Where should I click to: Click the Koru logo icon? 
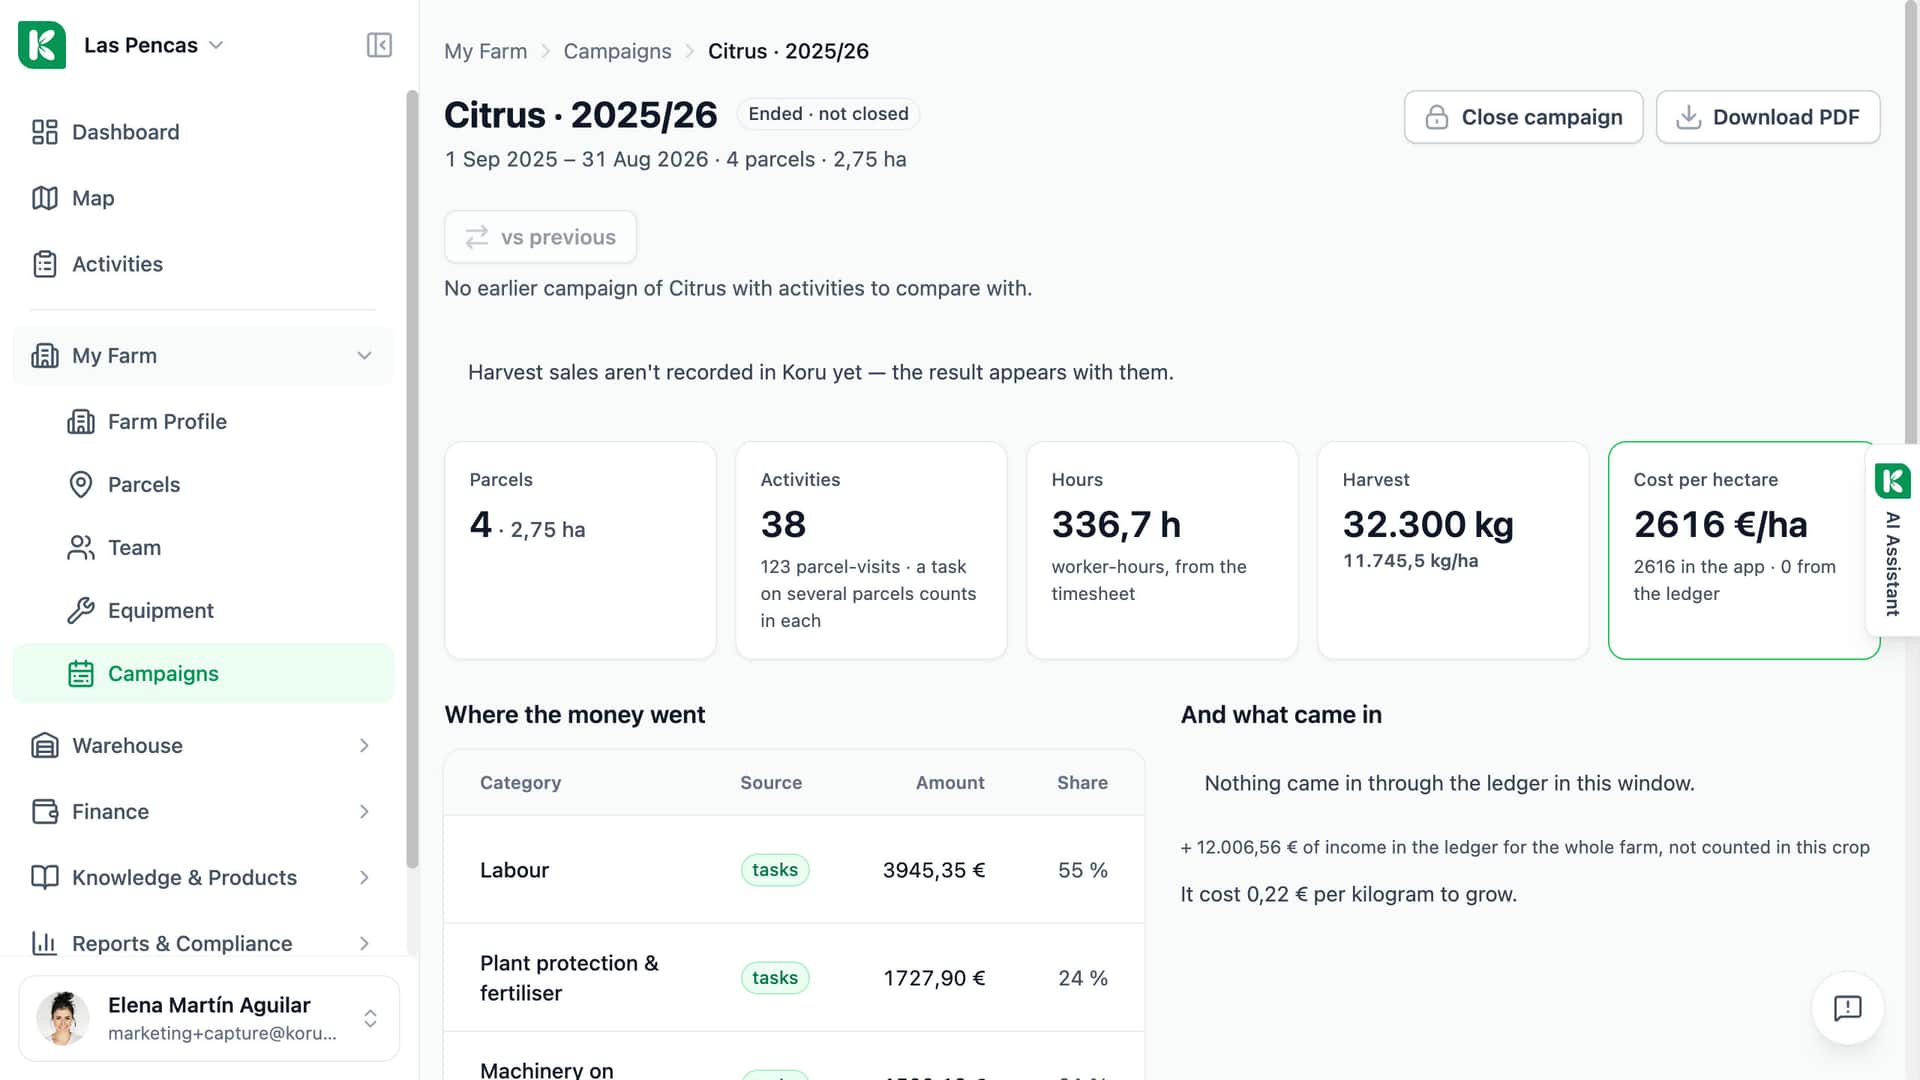[42, 45]
